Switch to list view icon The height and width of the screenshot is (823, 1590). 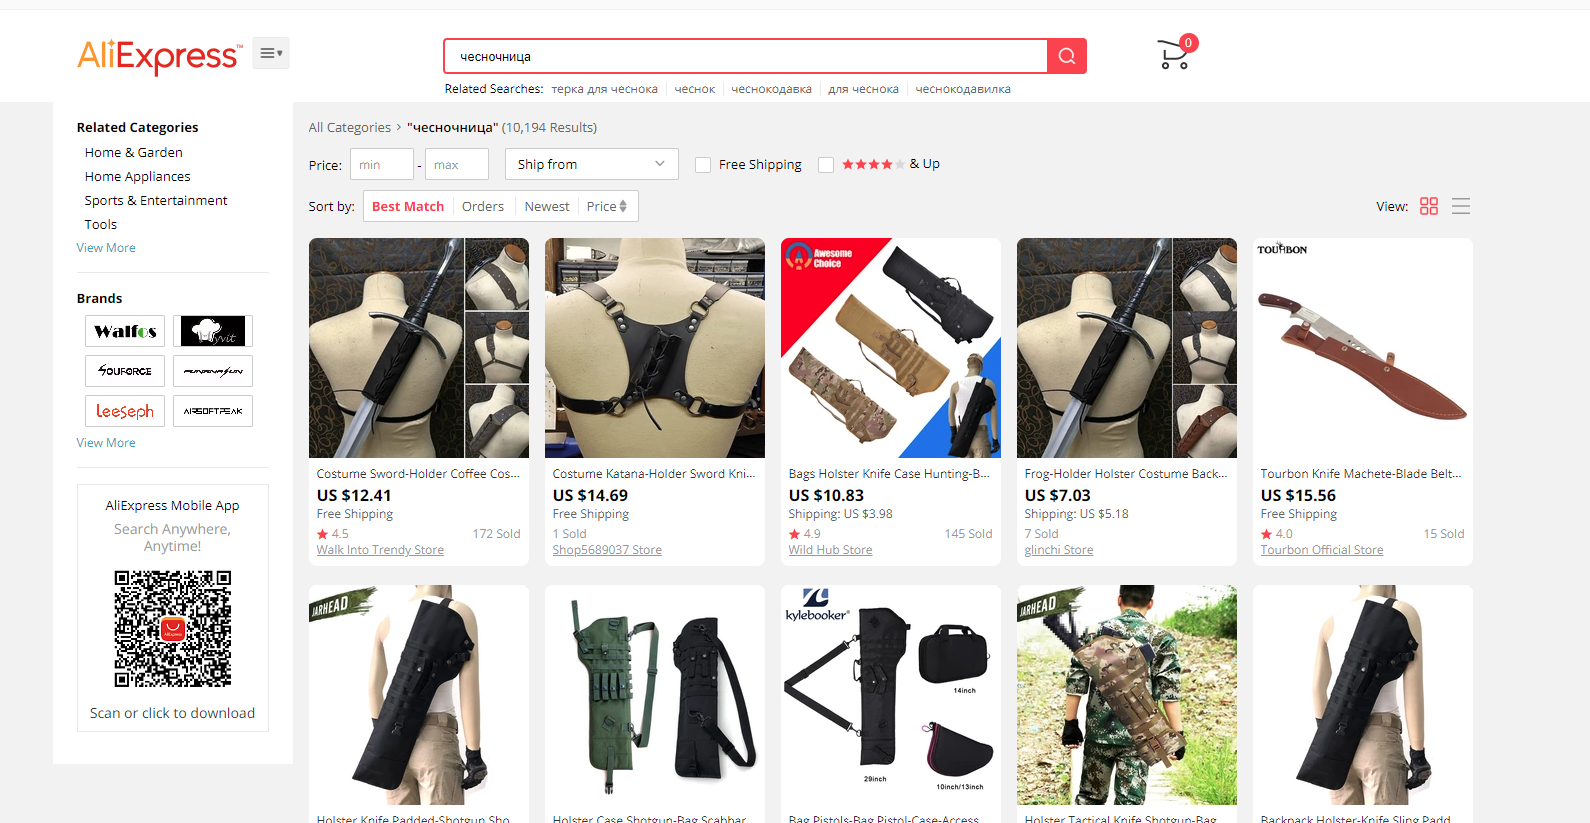click(x=1461, y=206)
